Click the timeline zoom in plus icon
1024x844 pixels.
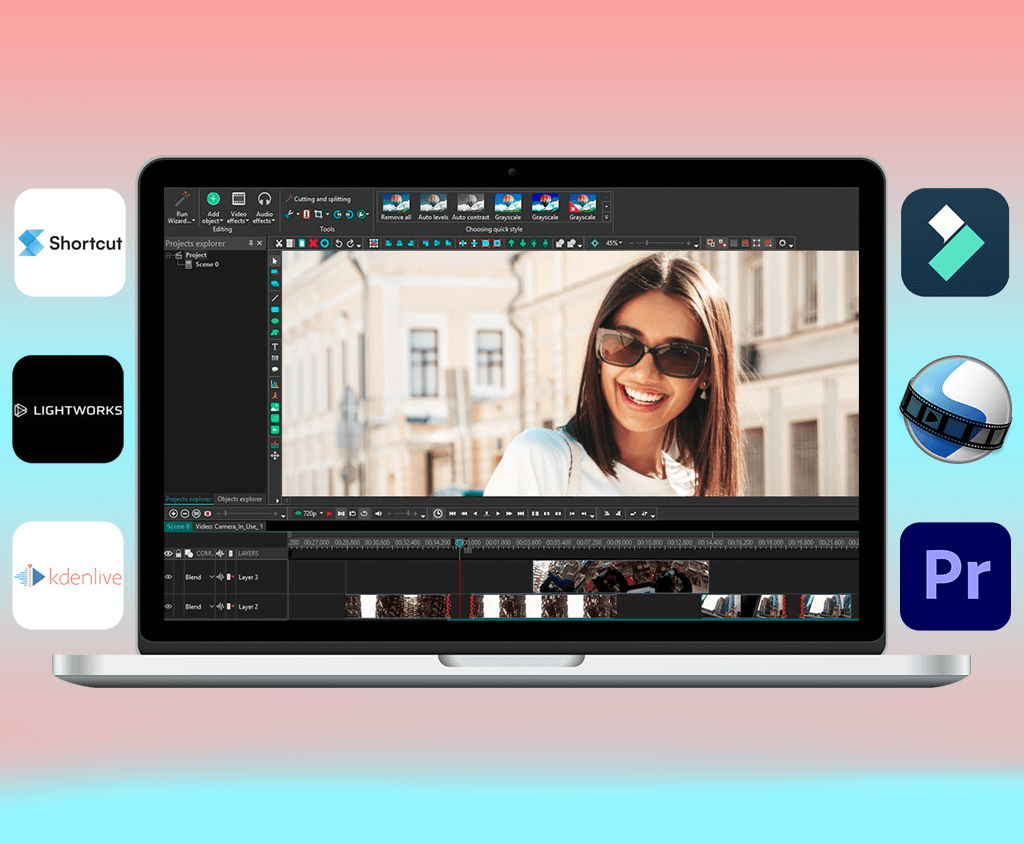[x=174, y=513]
